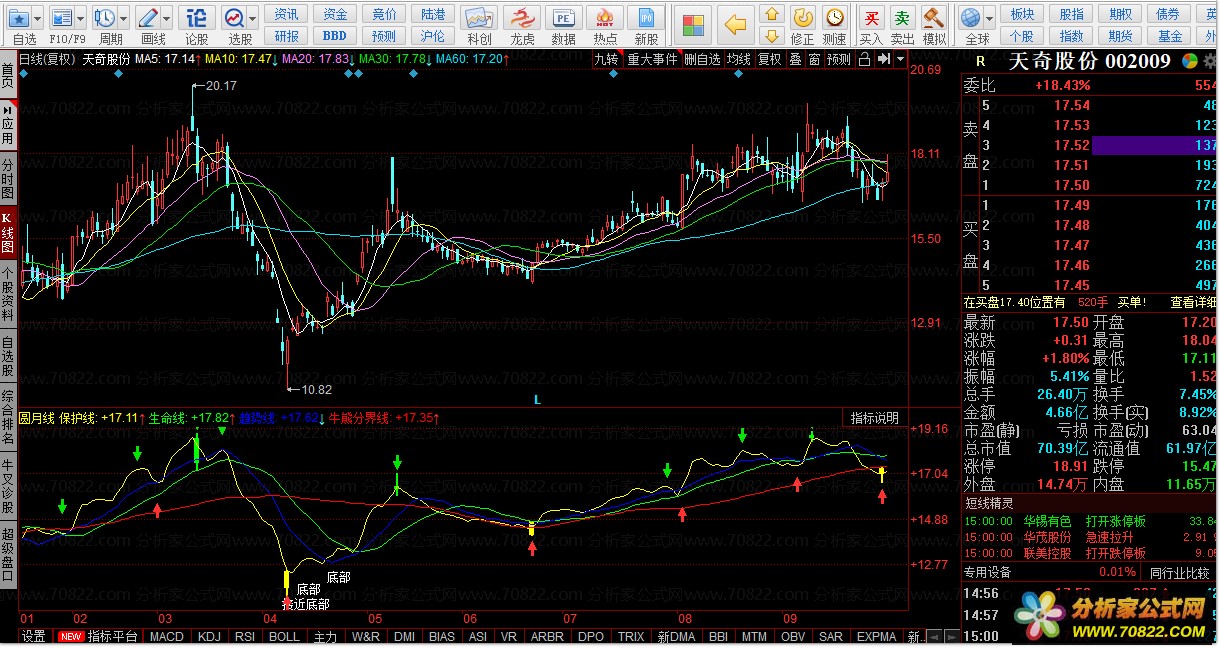Open the 模拟 gavel simulation tool
Viewport: 1222px width, 648px height.
(934, 18)
